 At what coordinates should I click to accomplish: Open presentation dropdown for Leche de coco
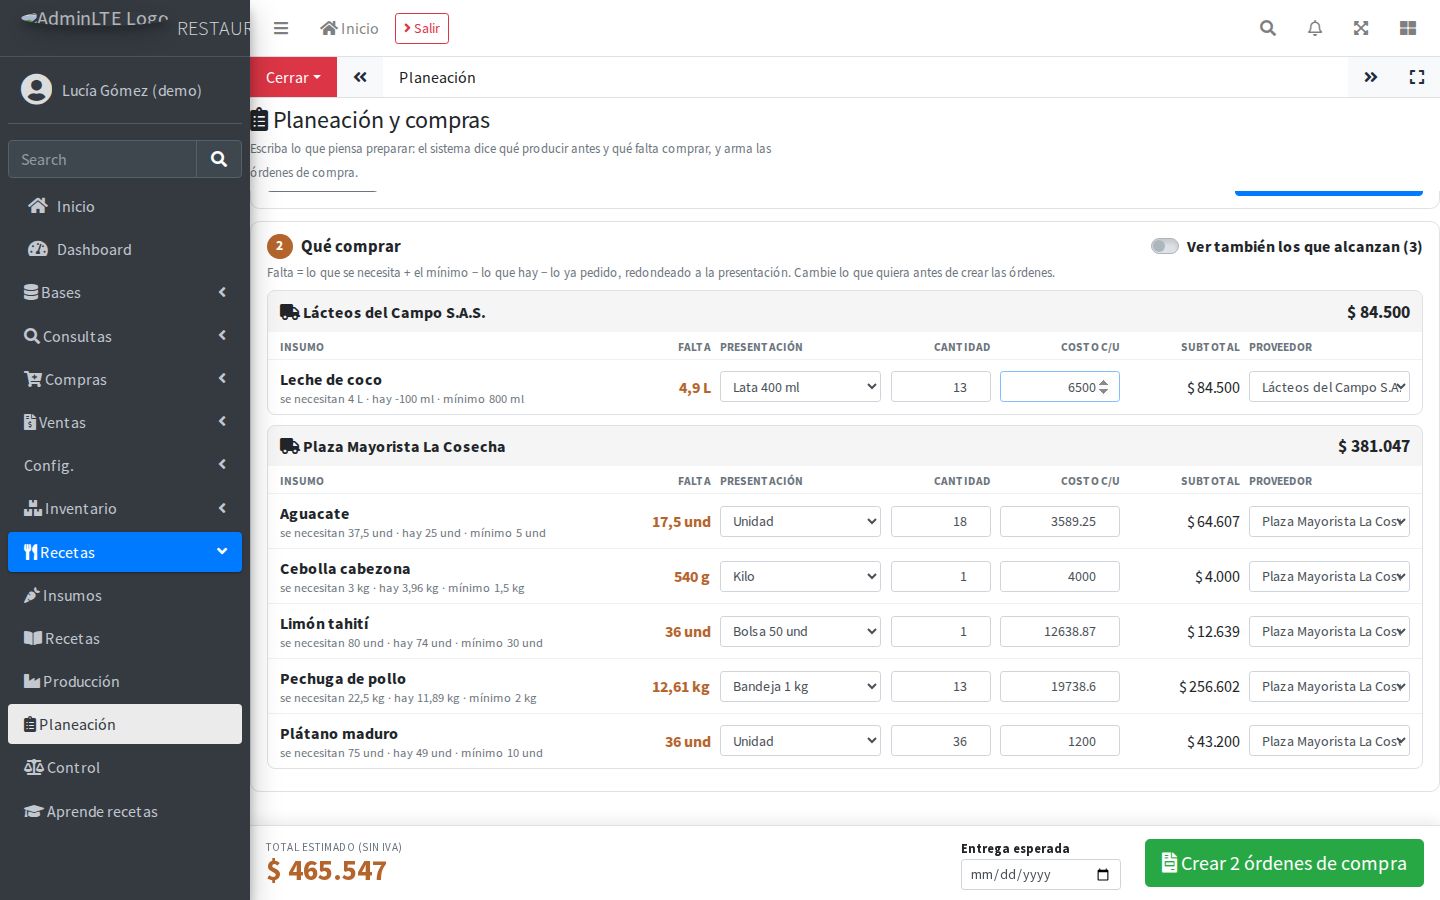point(800,387)
